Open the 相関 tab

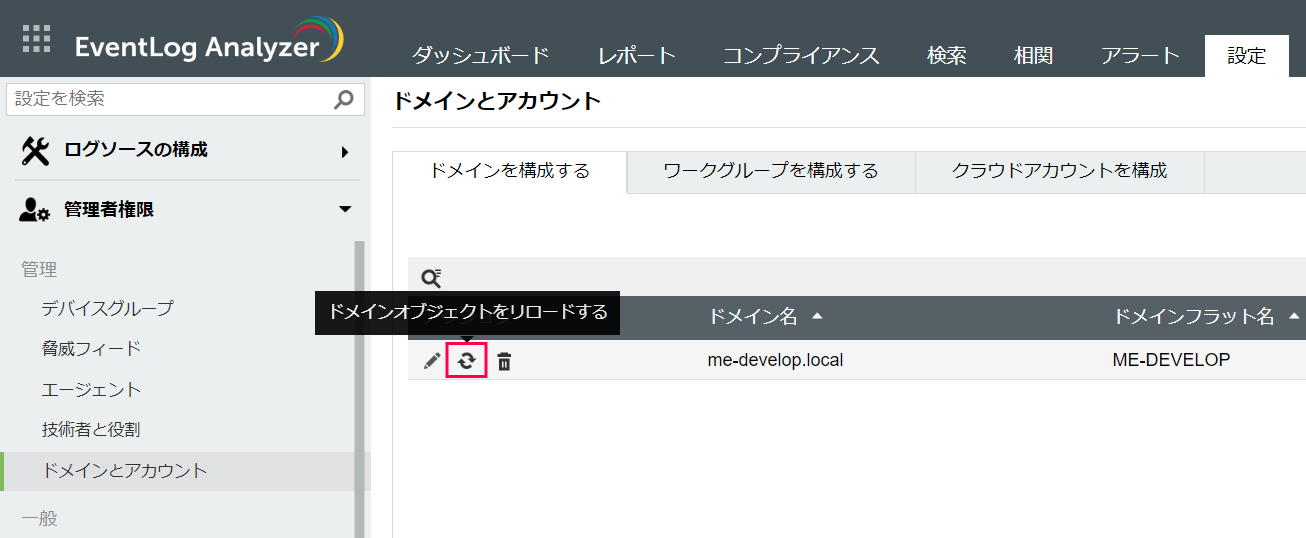tap(1033, 56)
